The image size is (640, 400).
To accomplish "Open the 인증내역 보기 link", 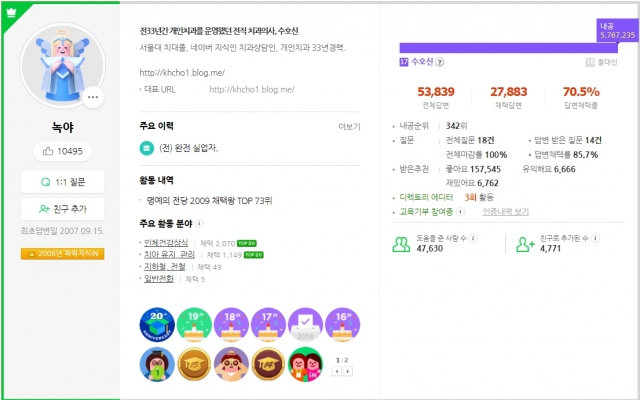I will tap(506, 211).
